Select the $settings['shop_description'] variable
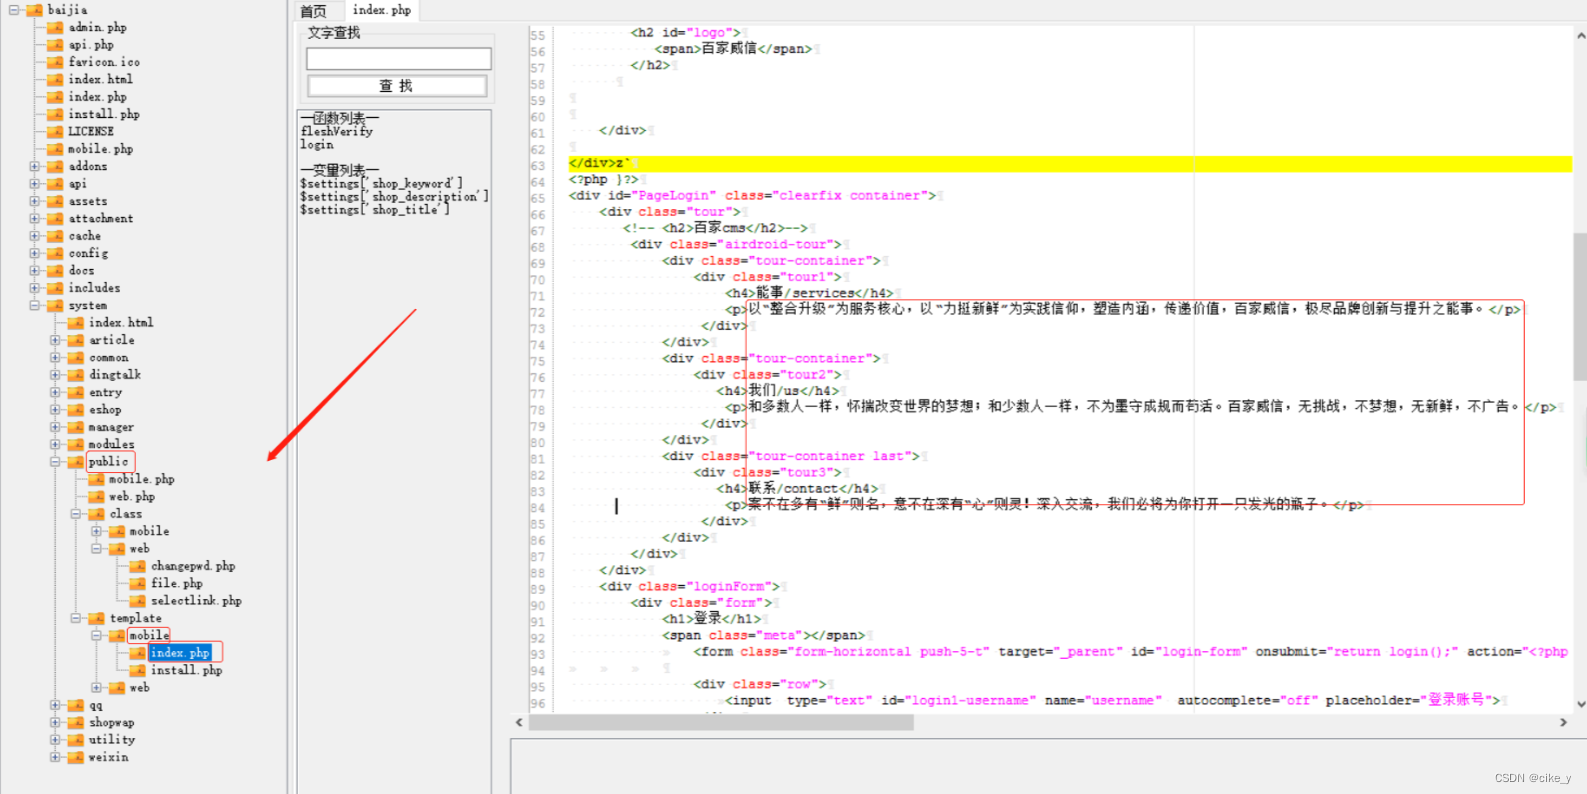Viewport: 1587px width, 794px height. [394, 197]
